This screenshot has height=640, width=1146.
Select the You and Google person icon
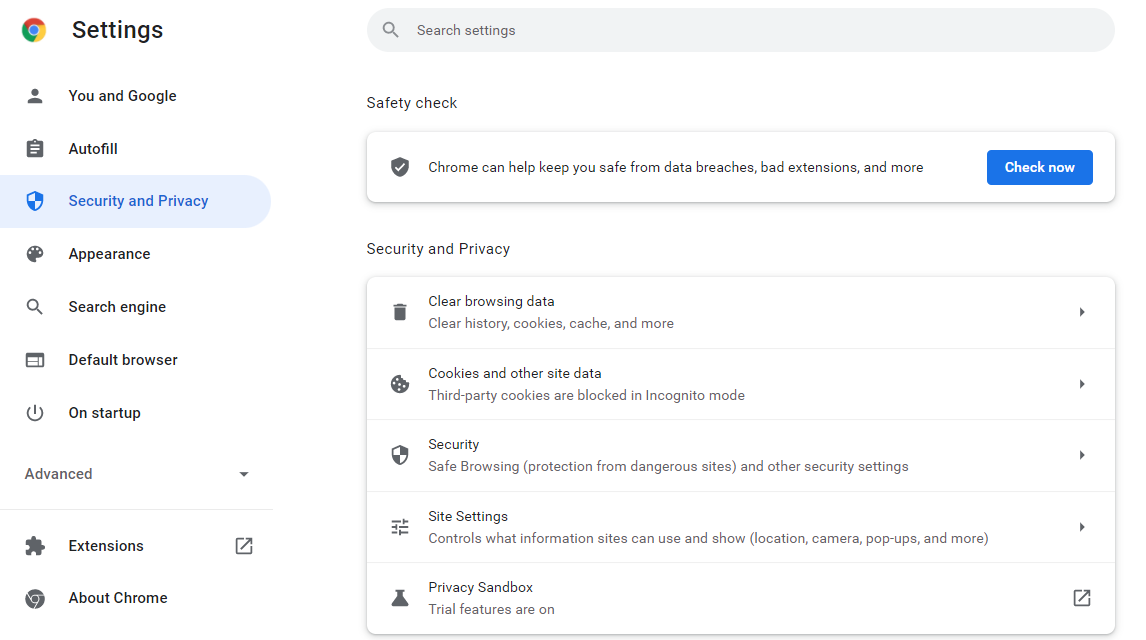click(x=35, y=95)
